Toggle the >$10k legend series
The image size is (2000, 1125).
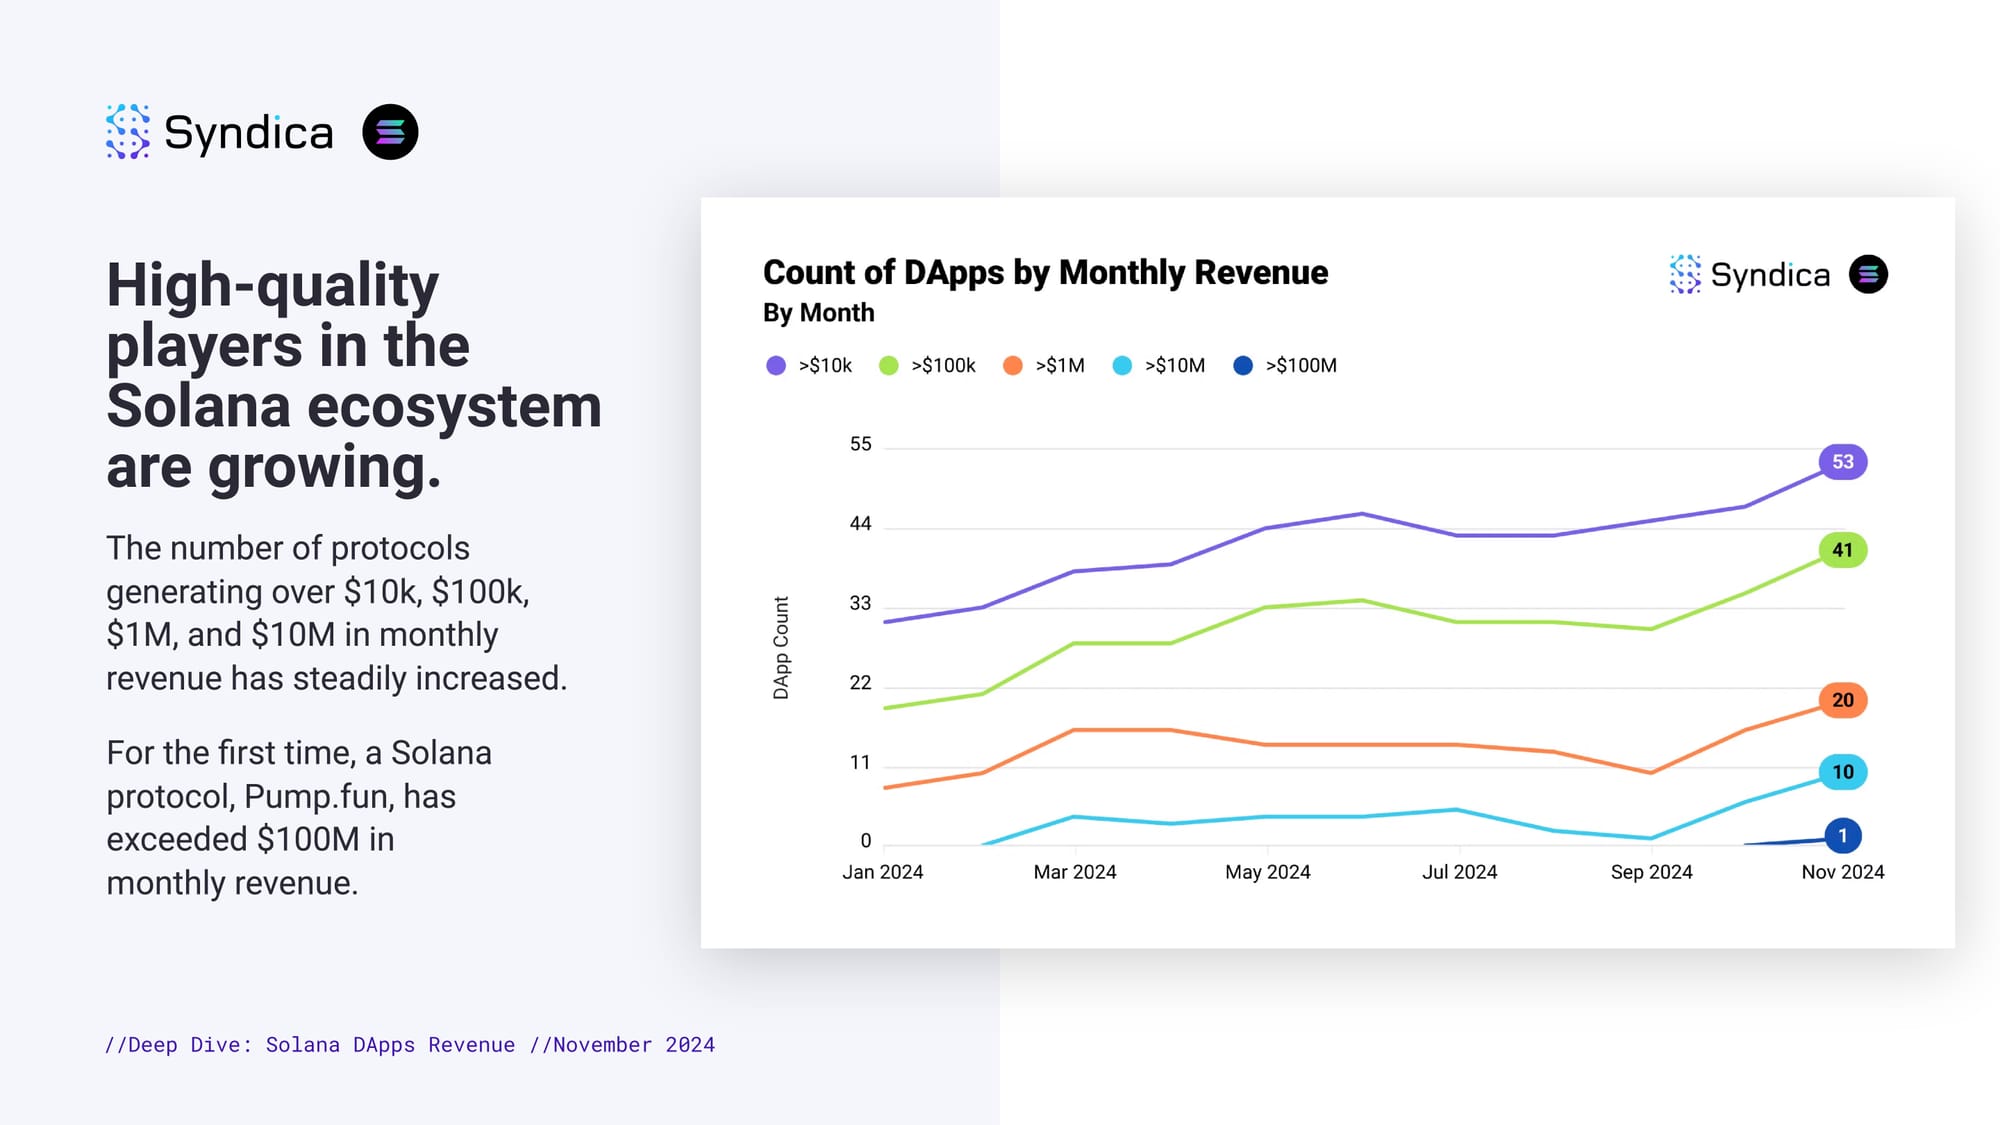810,366
